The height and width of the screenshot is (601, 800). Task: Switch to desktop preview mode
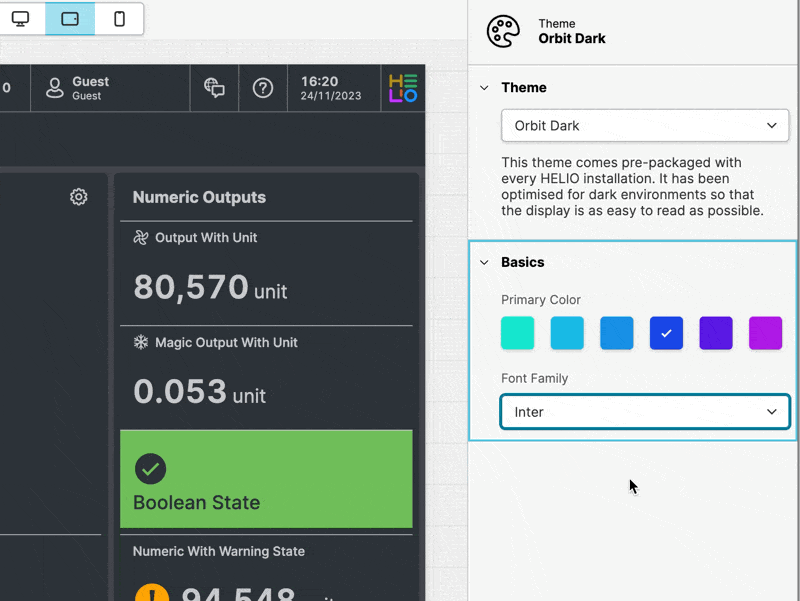pos(20,19)
